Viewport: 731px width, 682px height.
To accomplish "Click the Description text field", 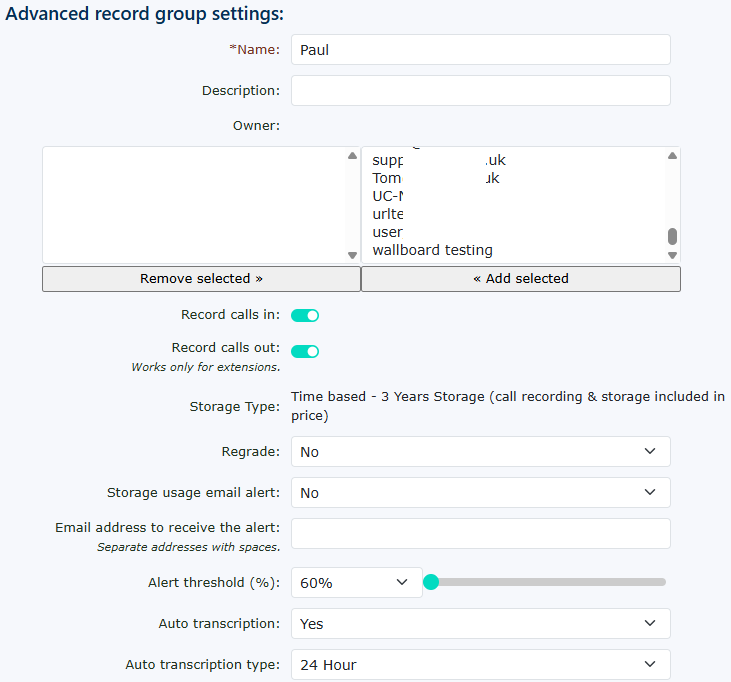I will 480,91.
